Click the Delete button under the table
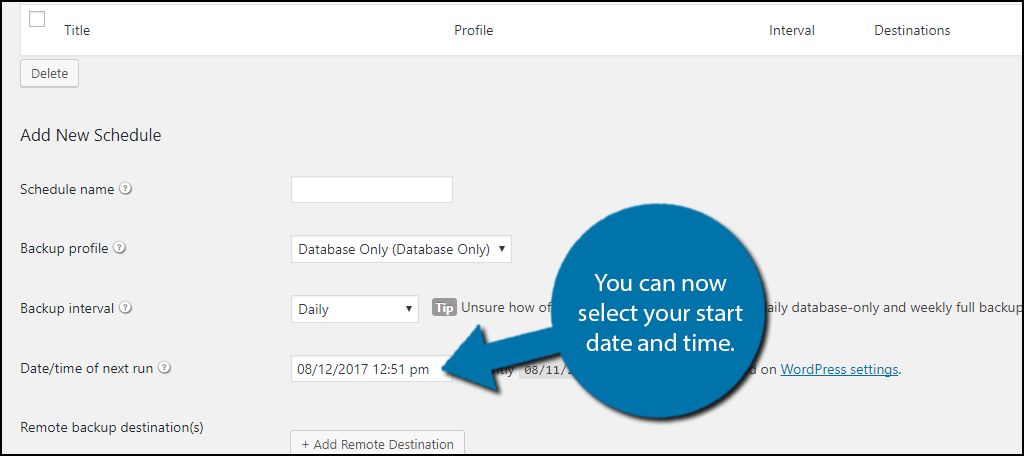 click(x=50, y=74)
